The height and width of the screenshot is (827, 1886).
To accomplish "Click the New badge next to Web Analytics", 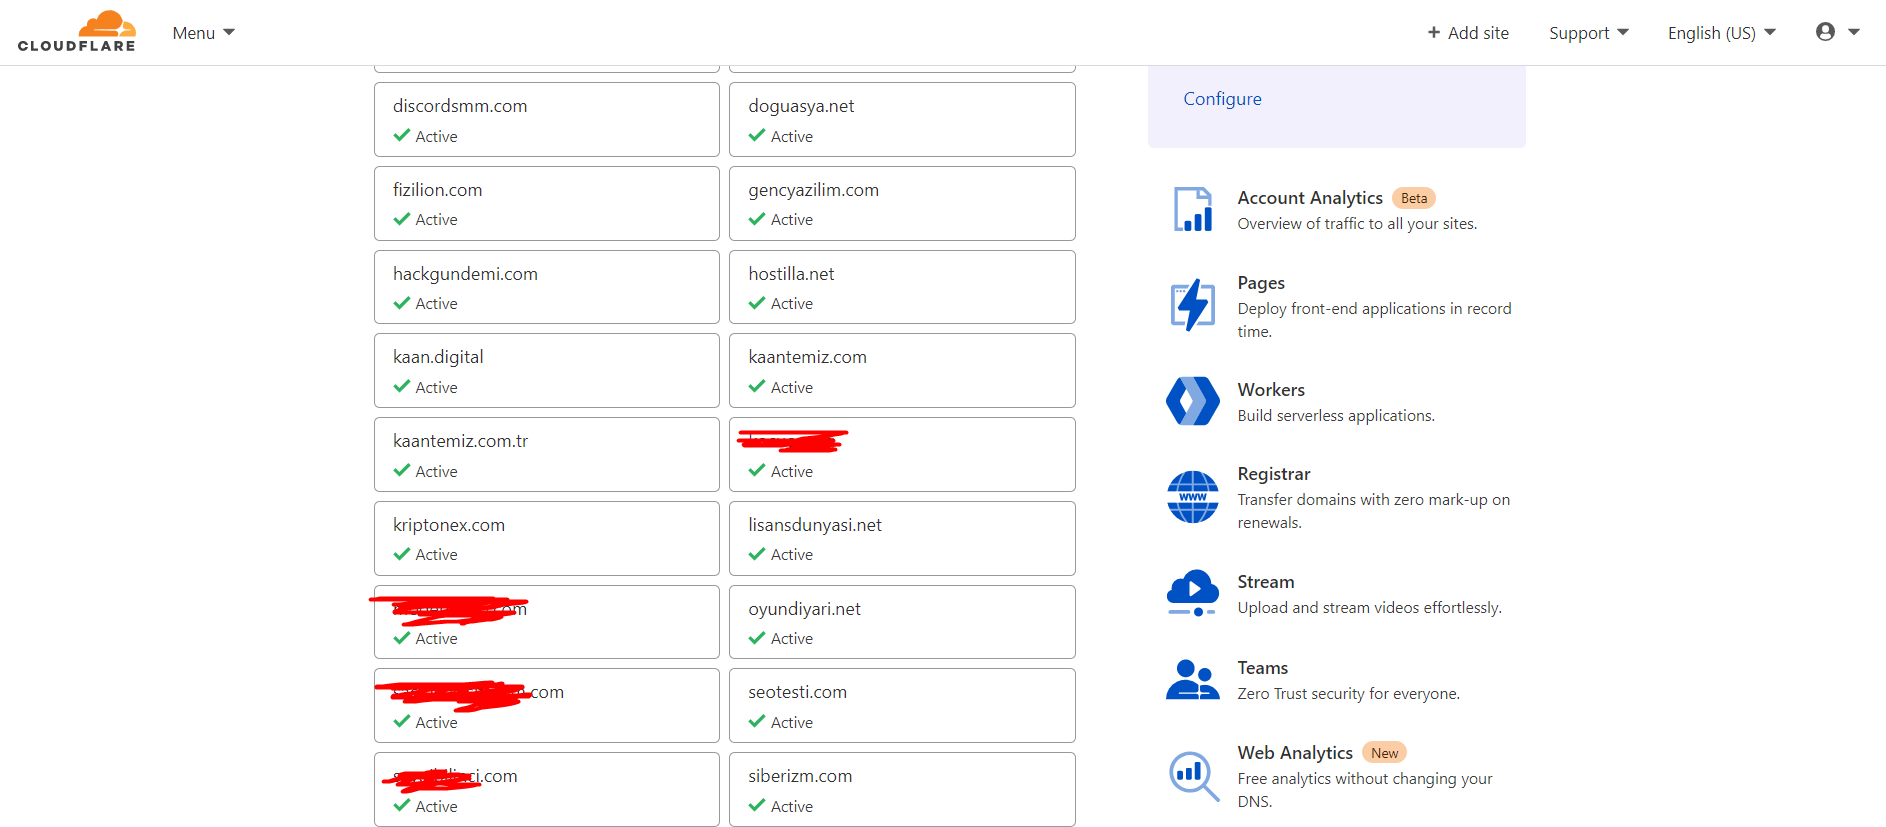I will coord(1385,753).
